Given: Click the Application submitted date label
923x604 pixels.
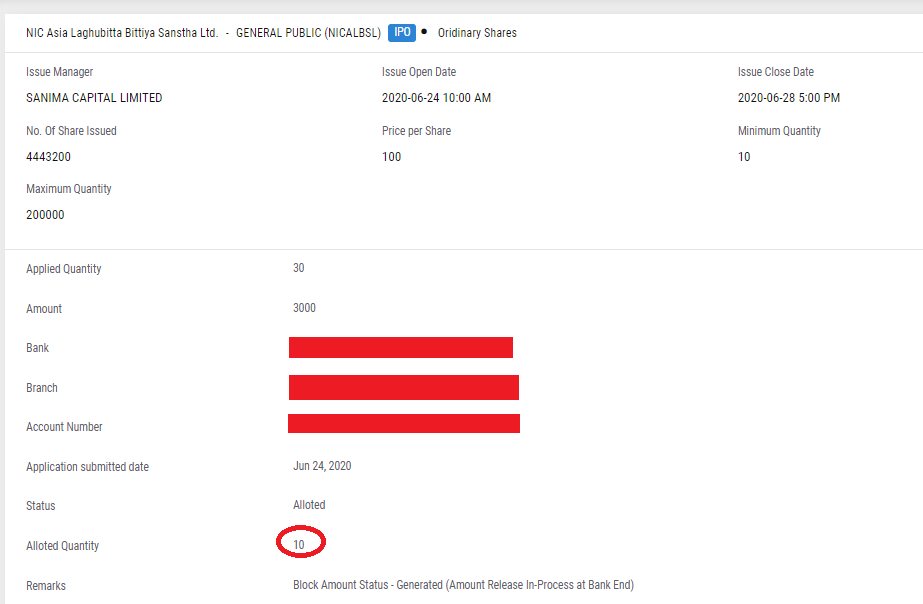Looking at the screenshot, I should pos(88,467).
